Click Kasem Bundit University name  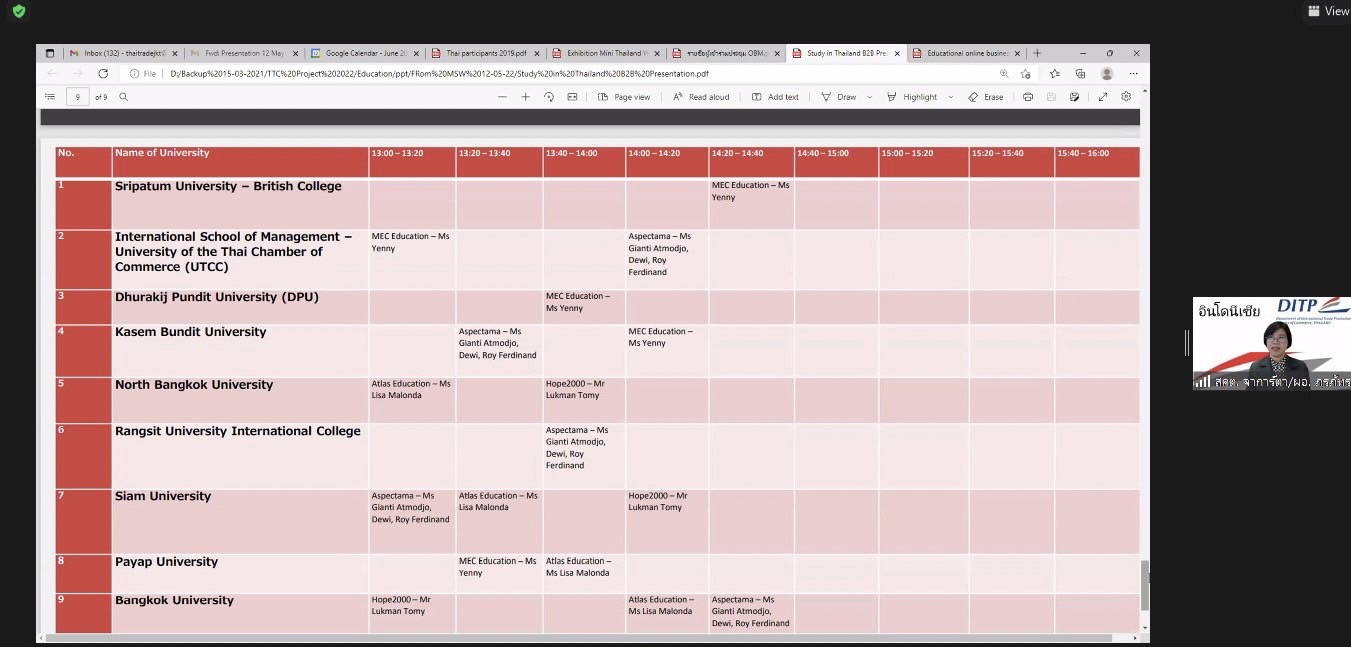click(x=191, y=332)
